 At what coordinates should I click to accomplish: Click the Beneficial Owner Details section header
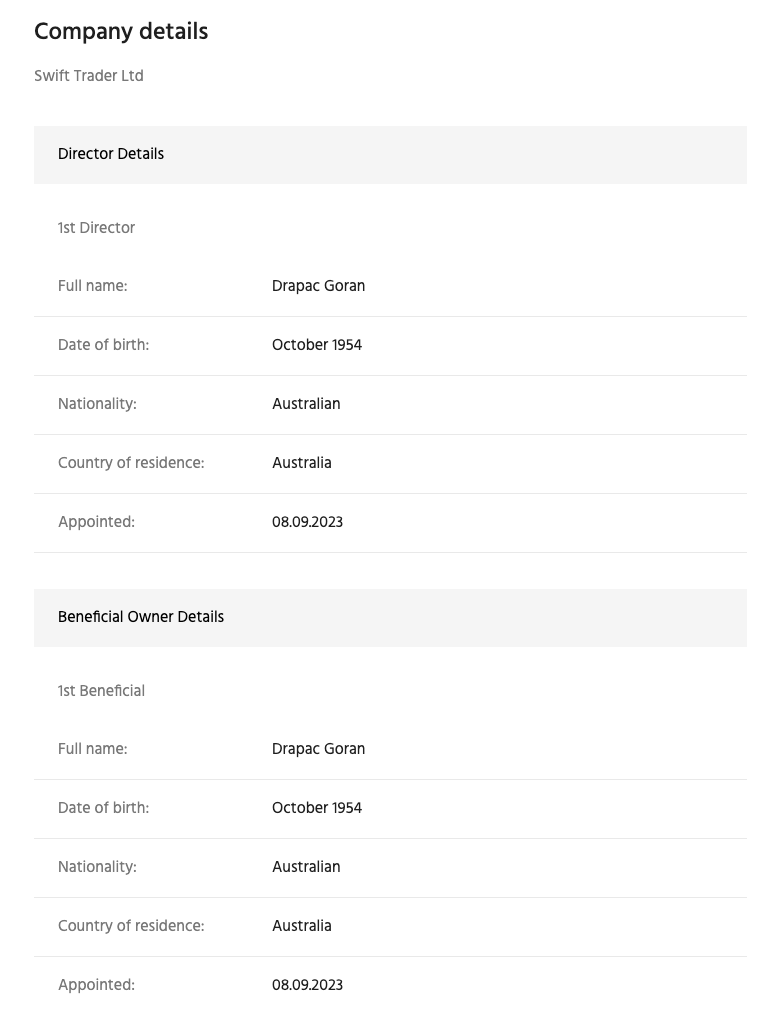pyautogui.click(x=390, y=618)
